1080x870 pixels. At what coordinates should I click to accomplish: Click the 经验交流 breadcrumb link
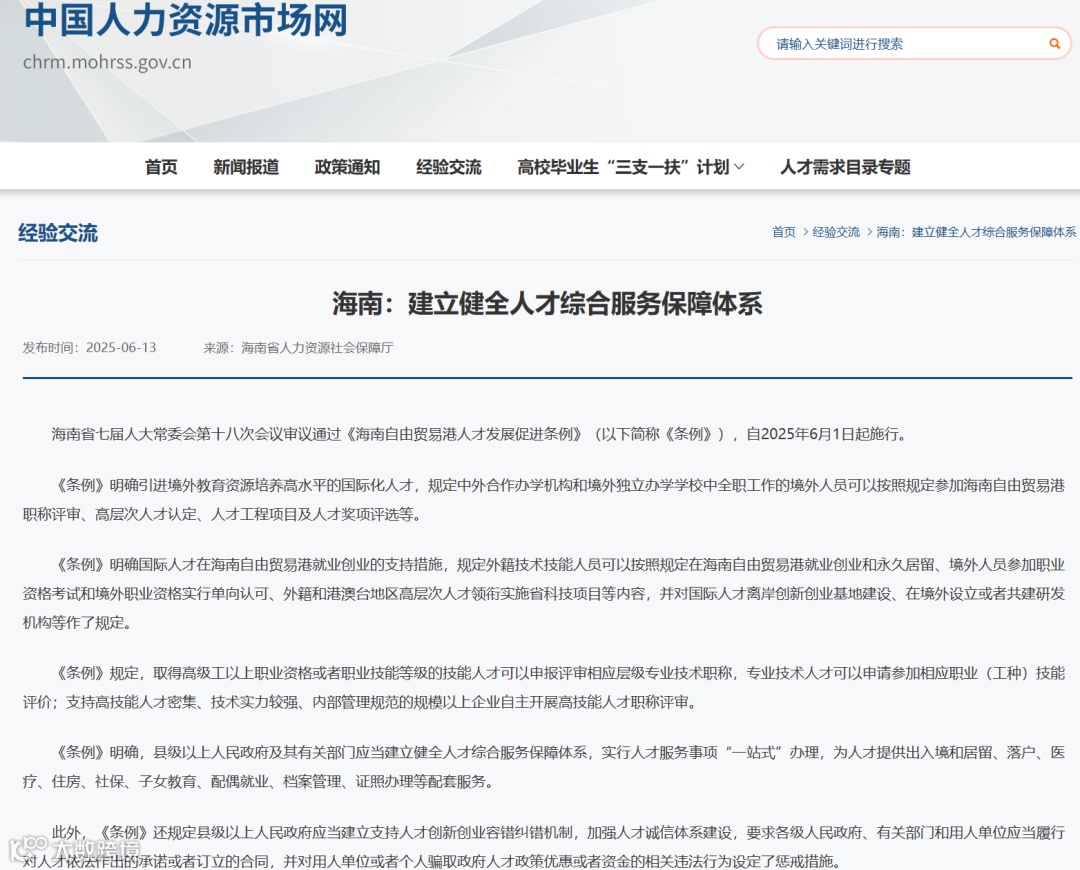836,232
